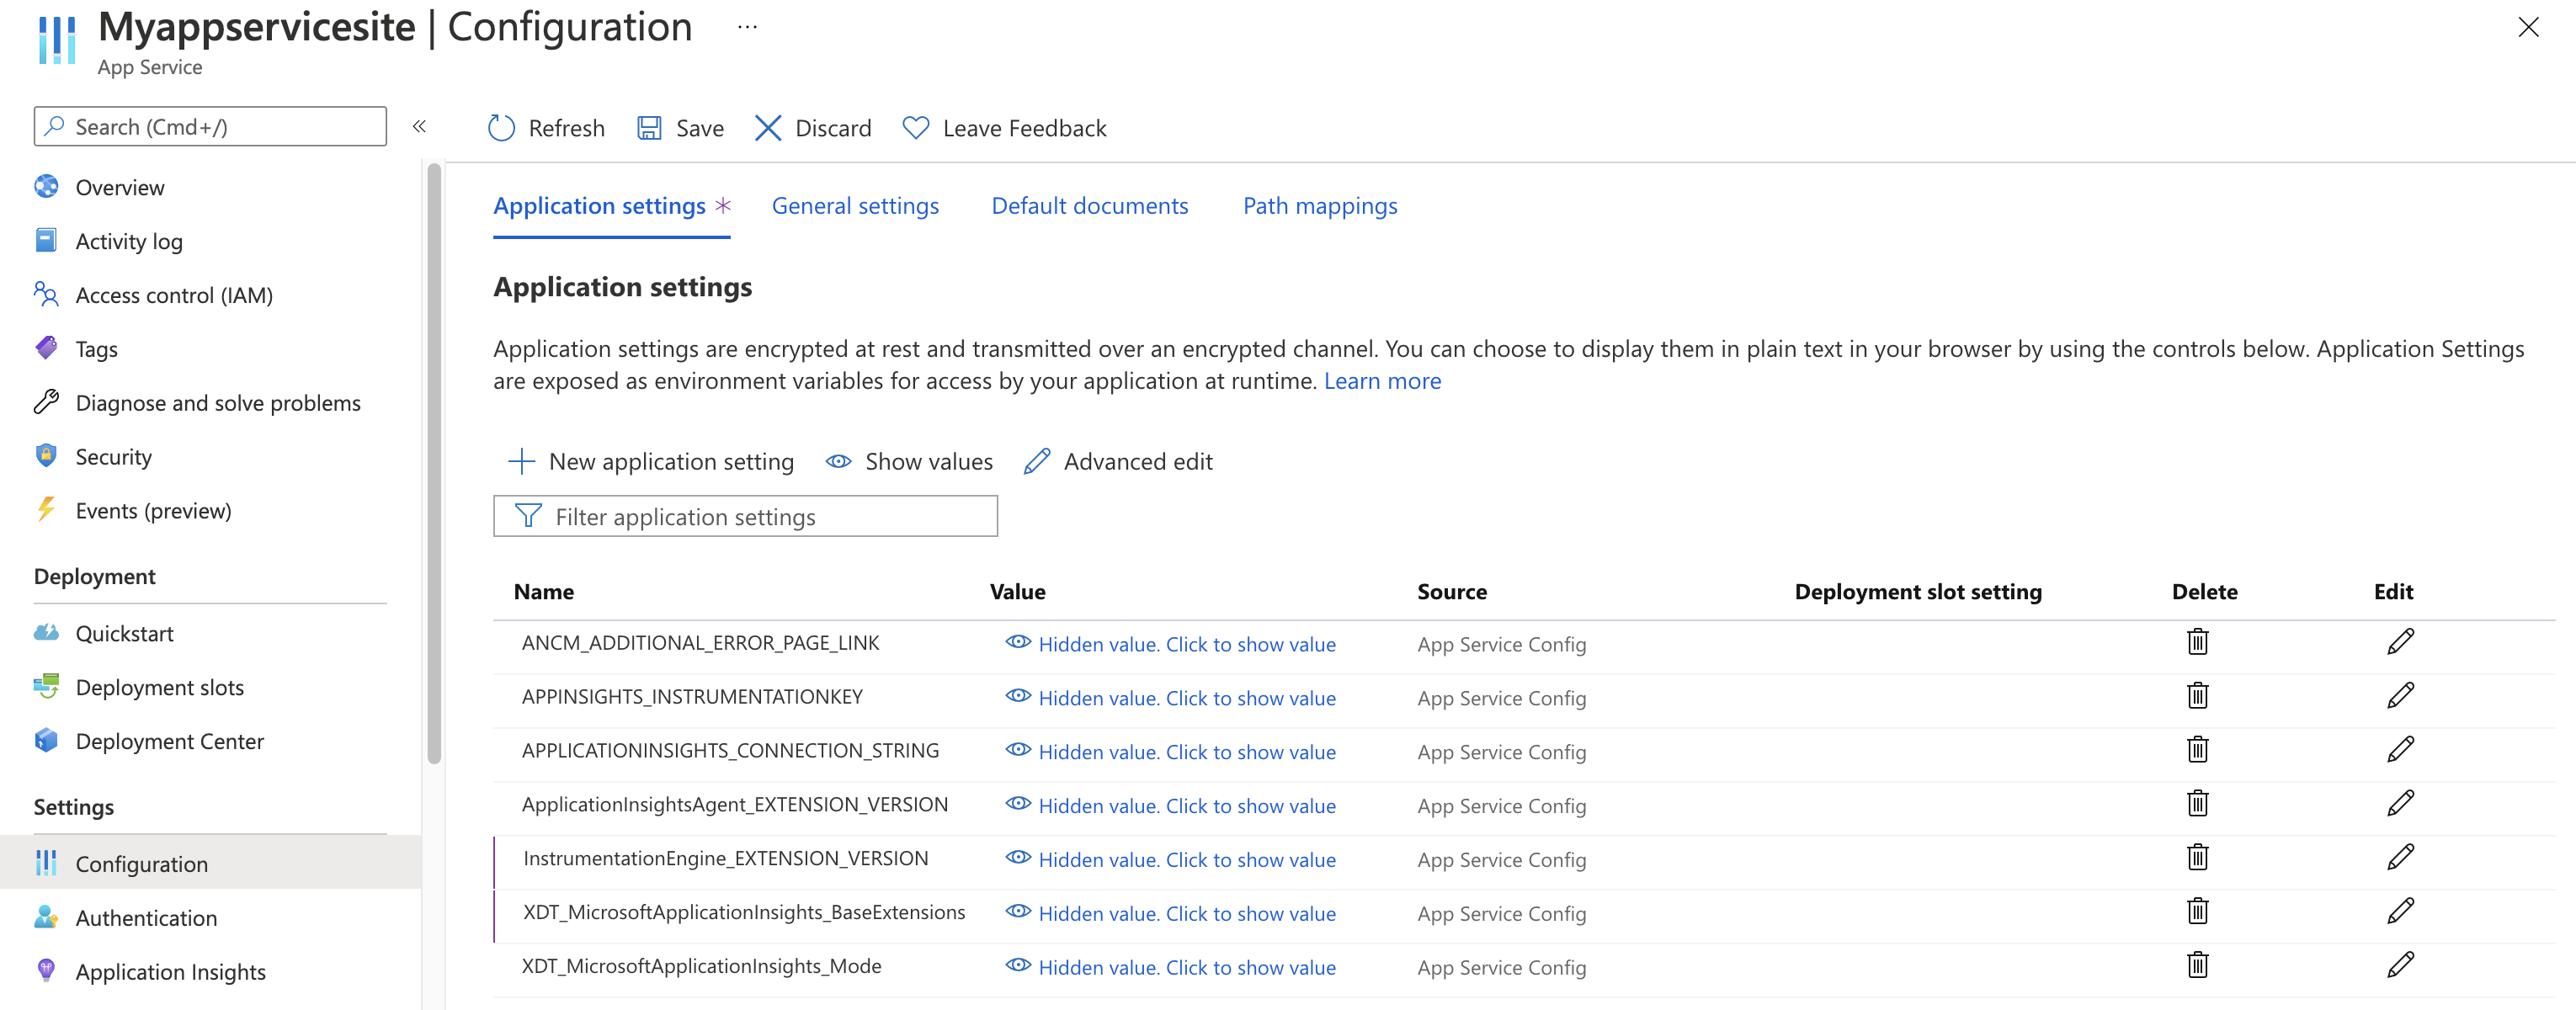This screenshot has height=1010, width=2576.
Task: Click the Advanced edit pencil icon
Action: 1036,460
